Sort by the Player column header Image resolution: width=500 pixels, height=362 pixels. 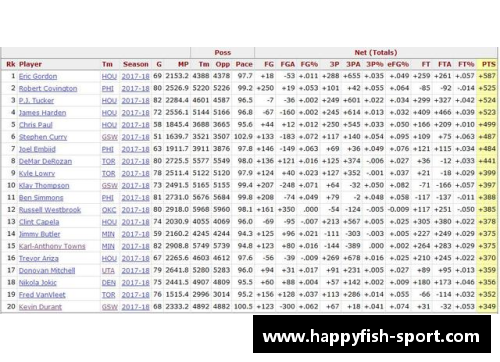pyautogui.click(x=30, y=64)
